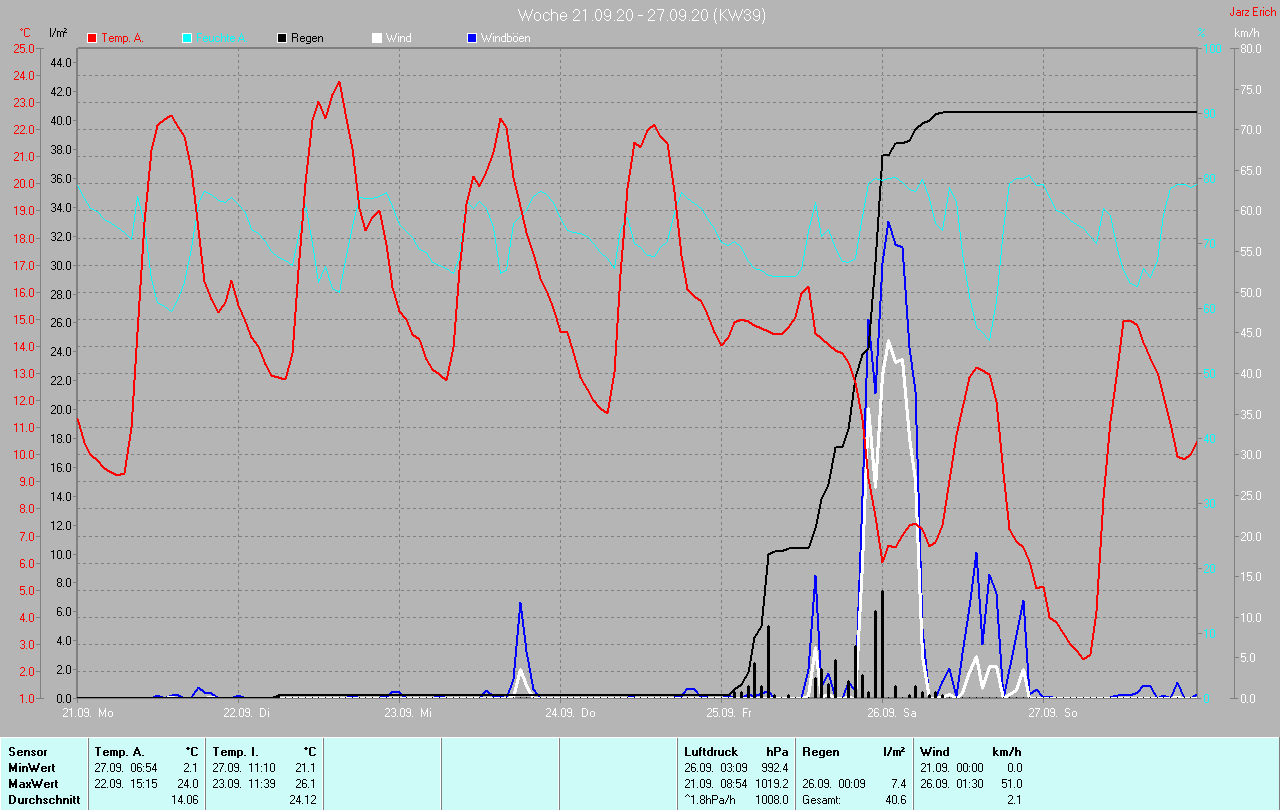Click the chart title "Woche 21.09.20 - 27.09.20 (KW39)"
The width and height of the screenshot is (1280, 810).
coord(642,15)
